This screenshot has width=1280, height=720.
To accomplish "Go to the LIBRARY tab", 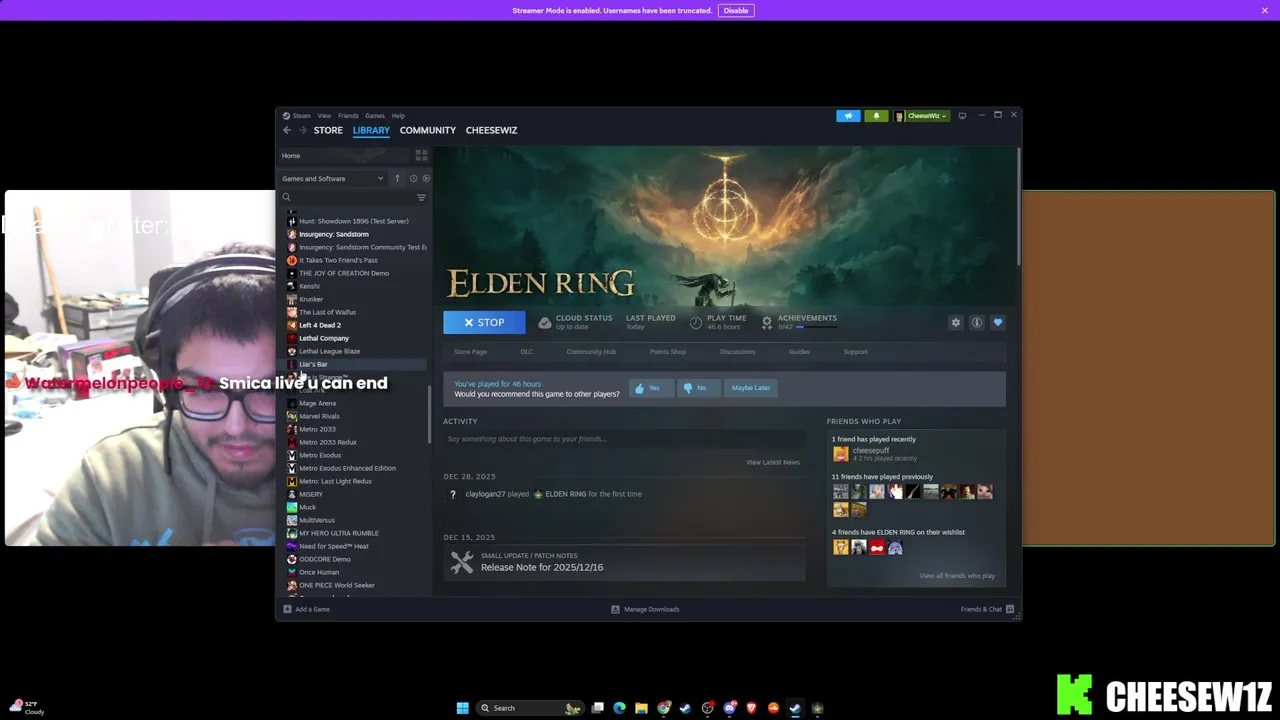I will tap(371, 130).
